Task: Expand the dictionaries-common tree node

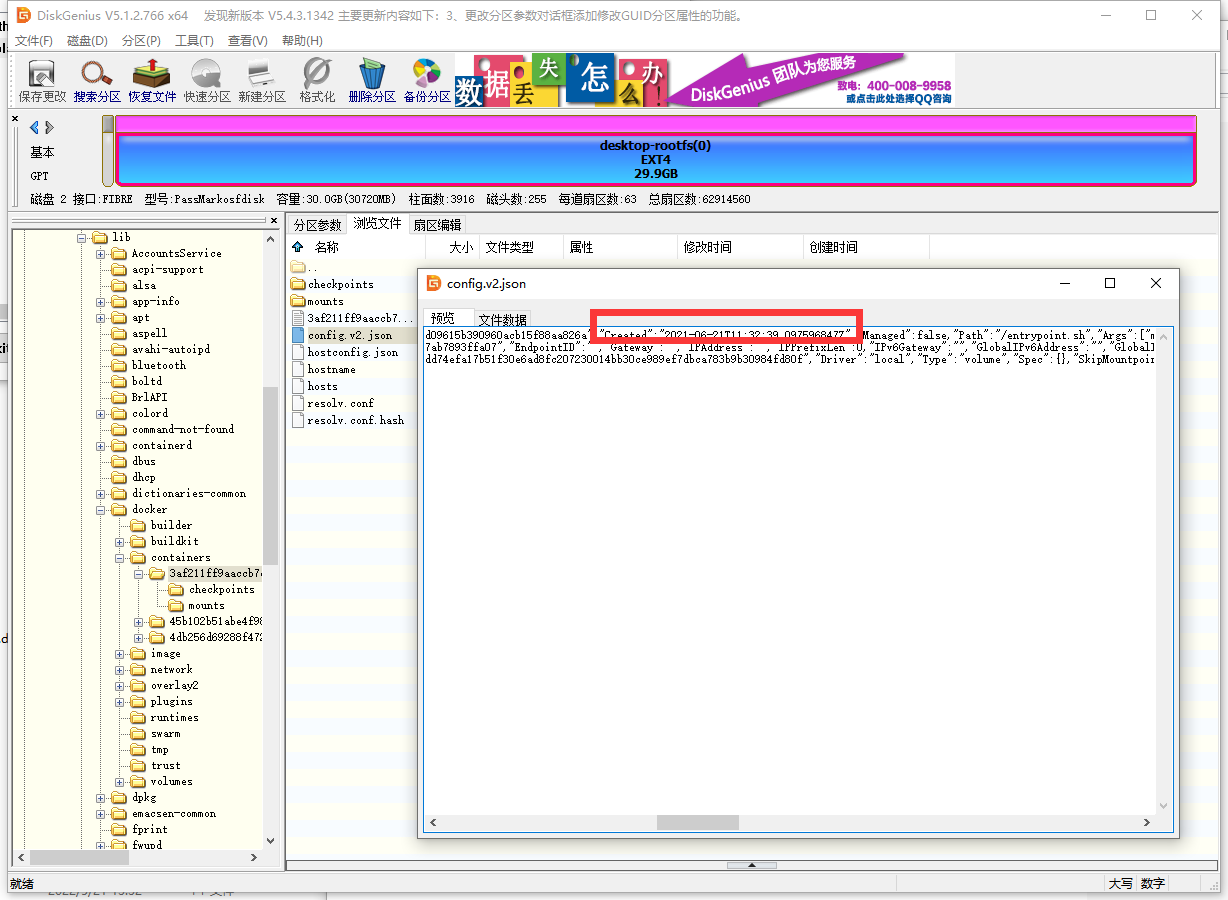Action: tap(101, 493)
